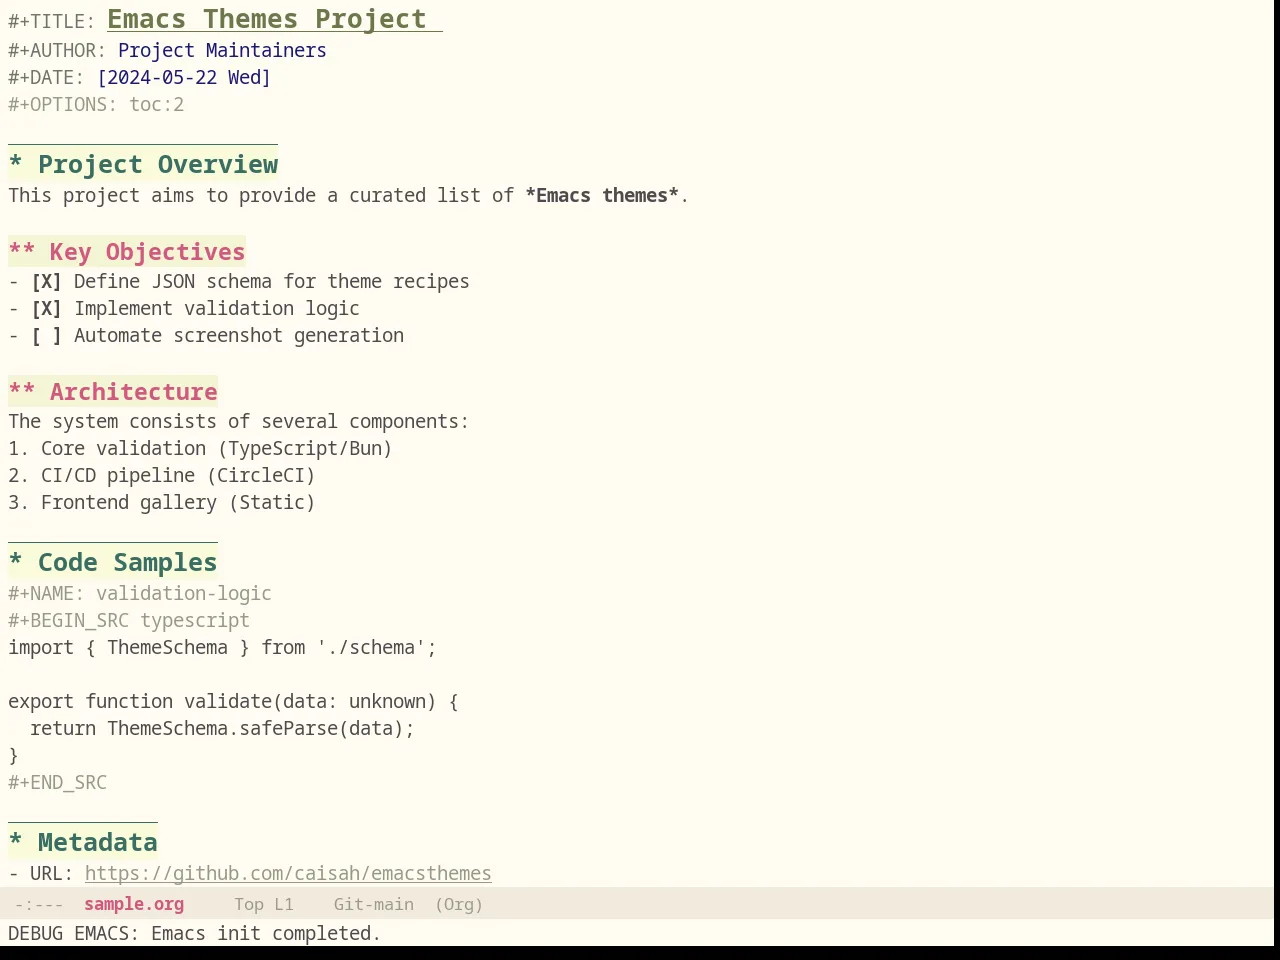Click the sample.org buffer name in mode line
The image size is (1280, 960).
click(x=134, y=904)
